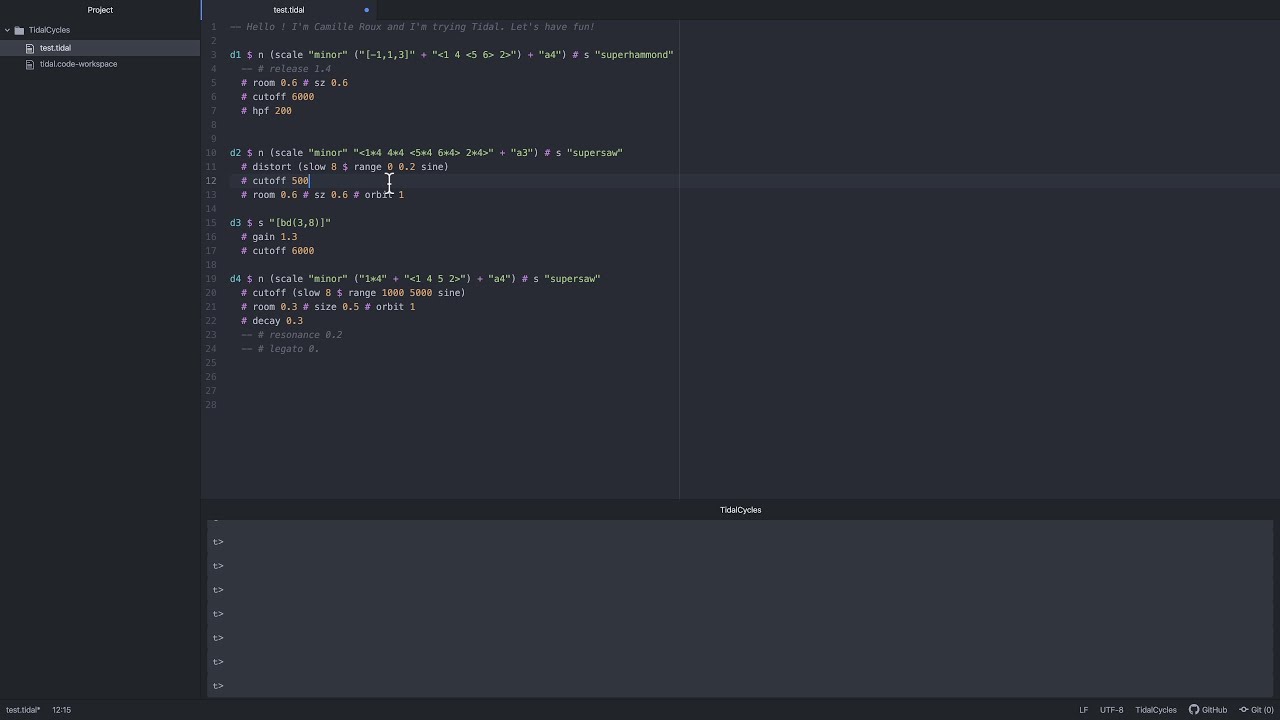Select the Project panel tab

[x=100, y=10]
